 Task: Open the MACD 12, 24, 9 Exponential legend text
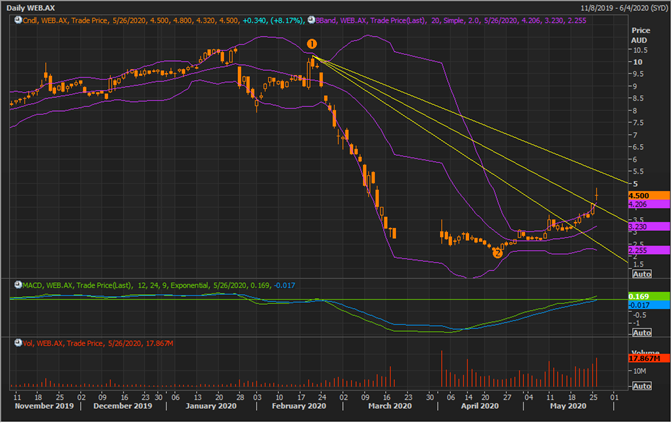(x=159, y=285)
